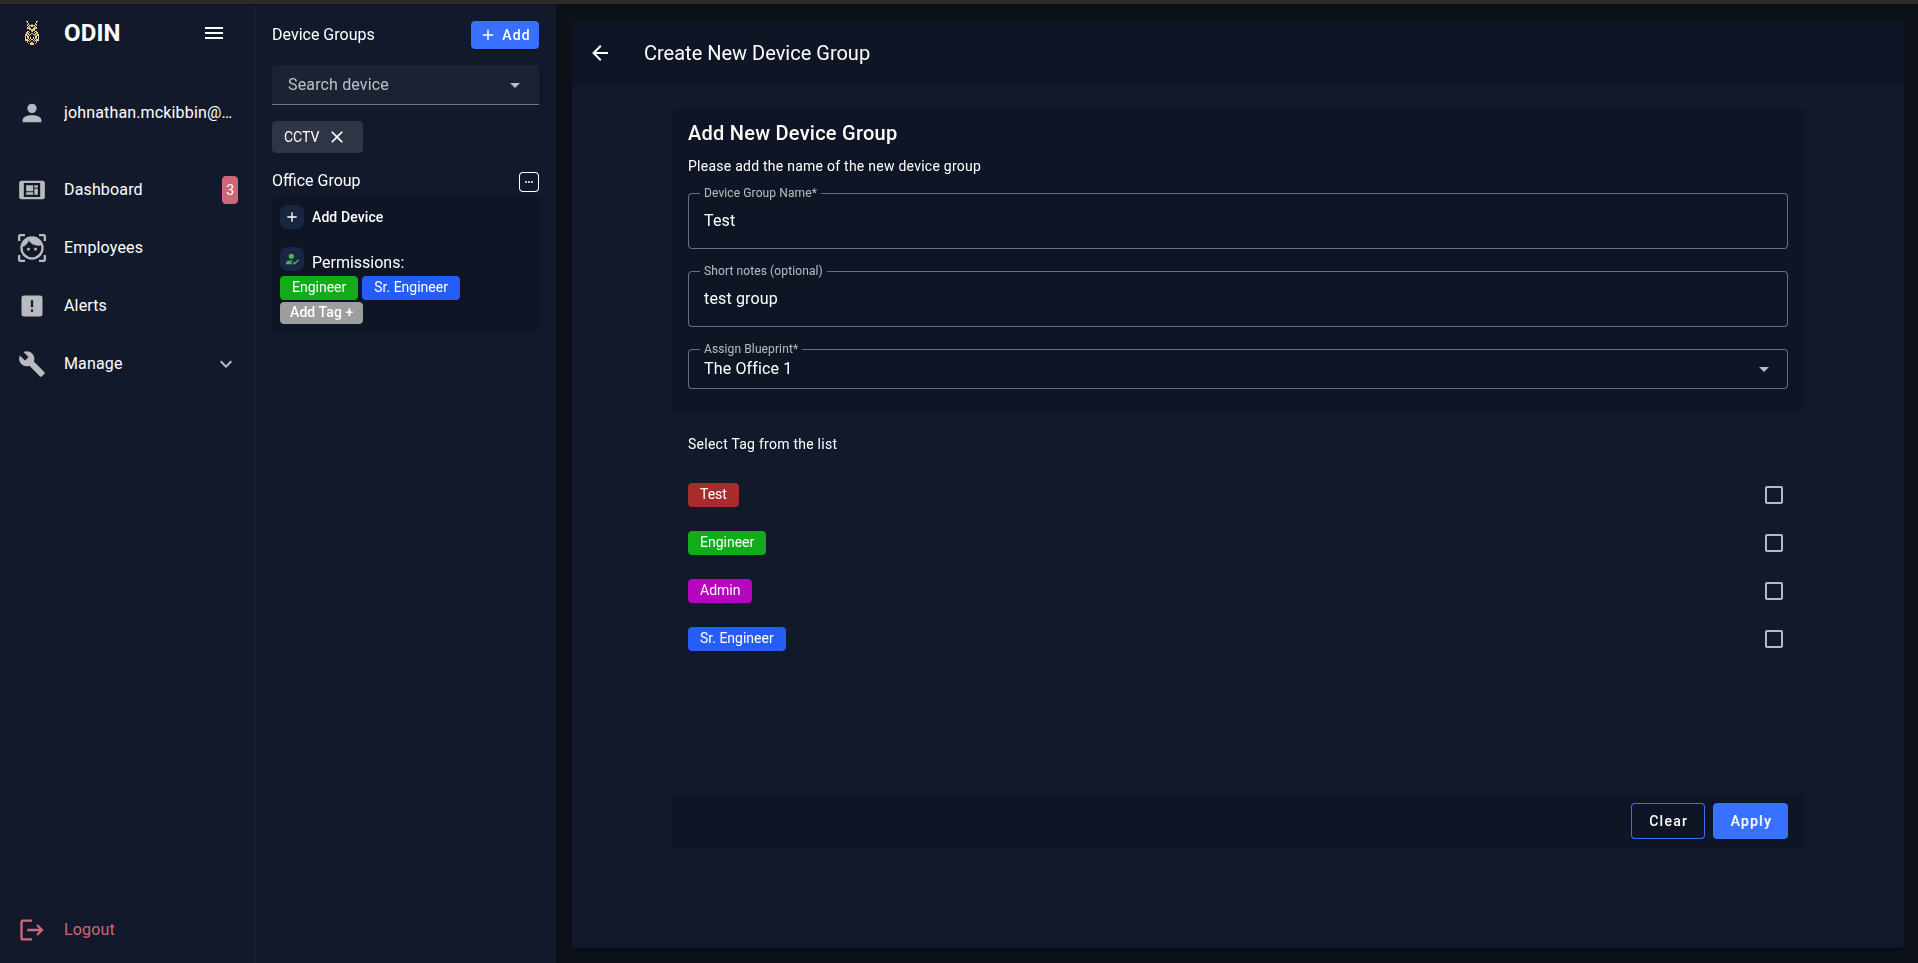
Task: Check the Test tag checkbox
Action: point(1773,495)
